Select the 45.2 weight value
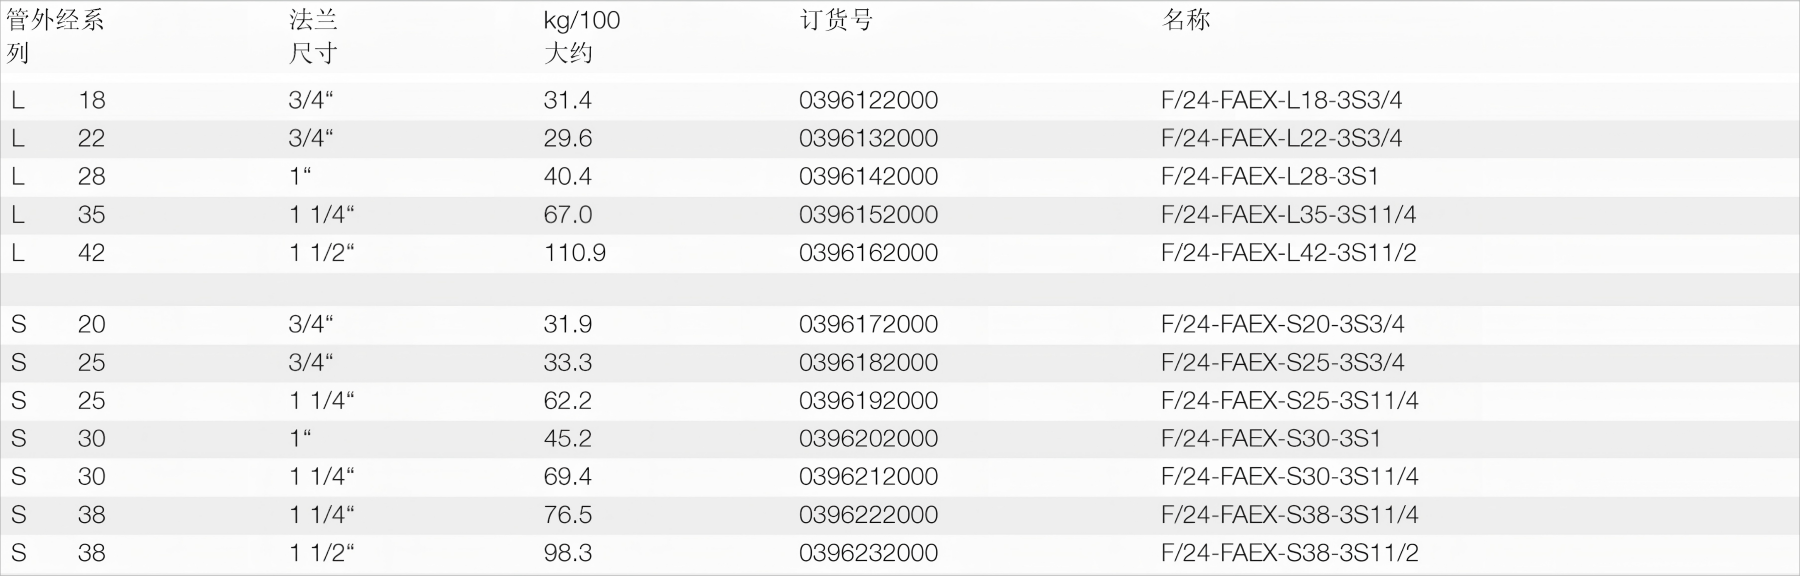Viewport: 1800px width, 576px height. [x=567, y=439]
